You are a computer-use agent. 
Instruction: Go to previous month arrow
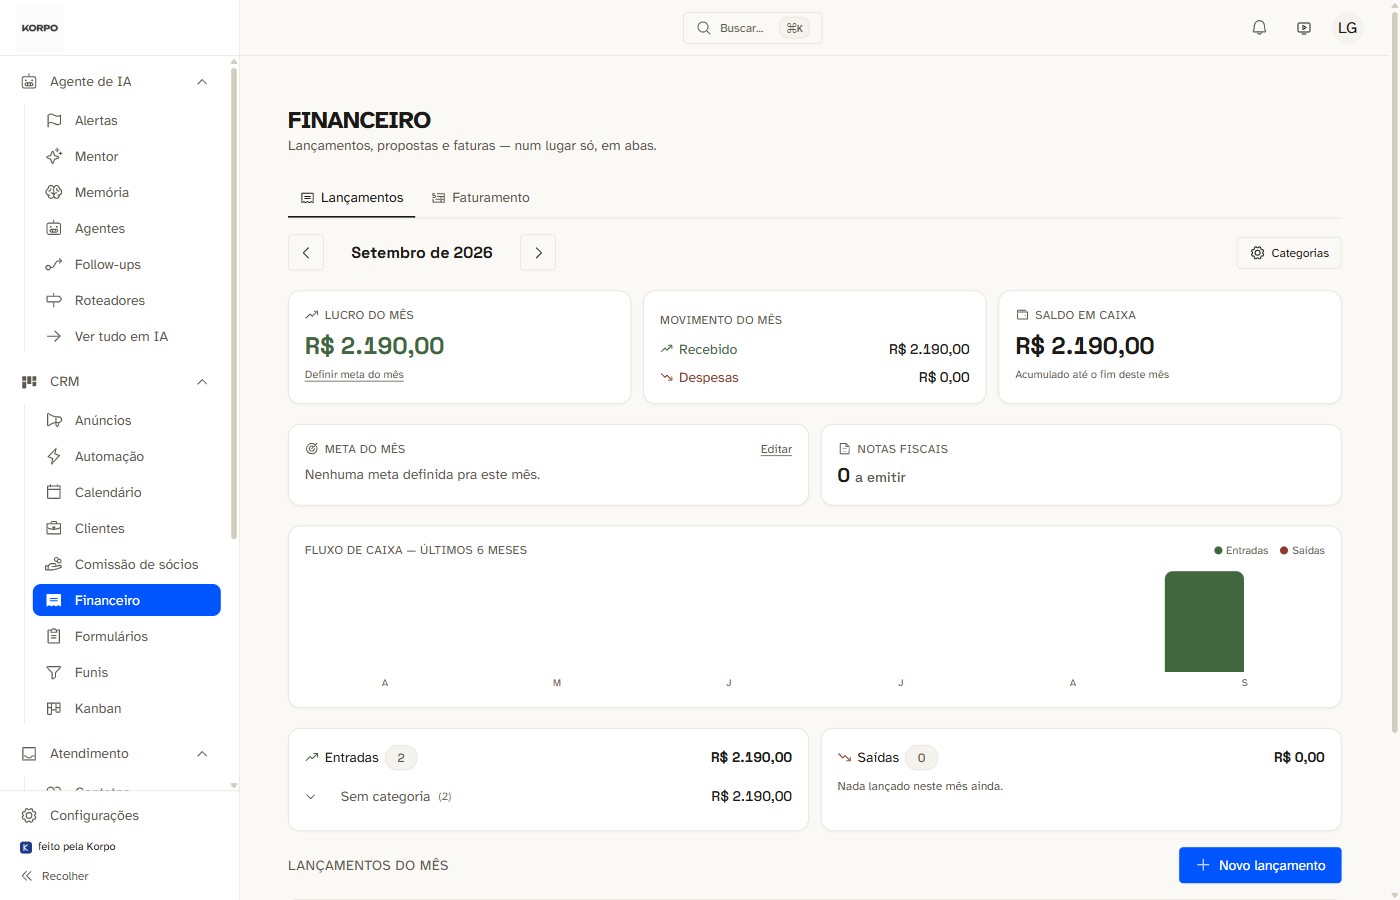pos(306,253)
